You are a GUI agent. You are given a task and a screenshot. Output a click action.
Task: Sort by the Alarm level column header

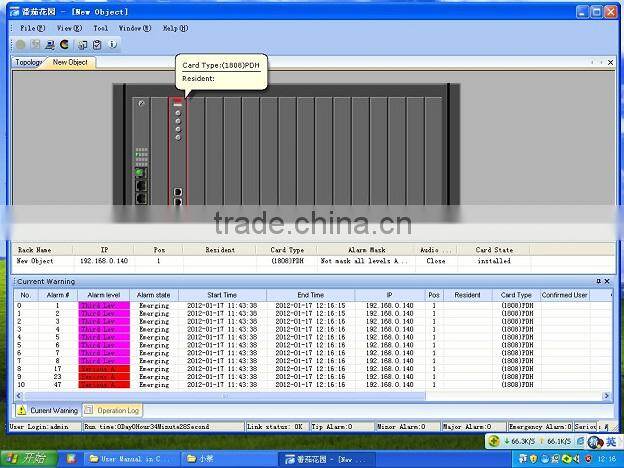coord(105,295)
